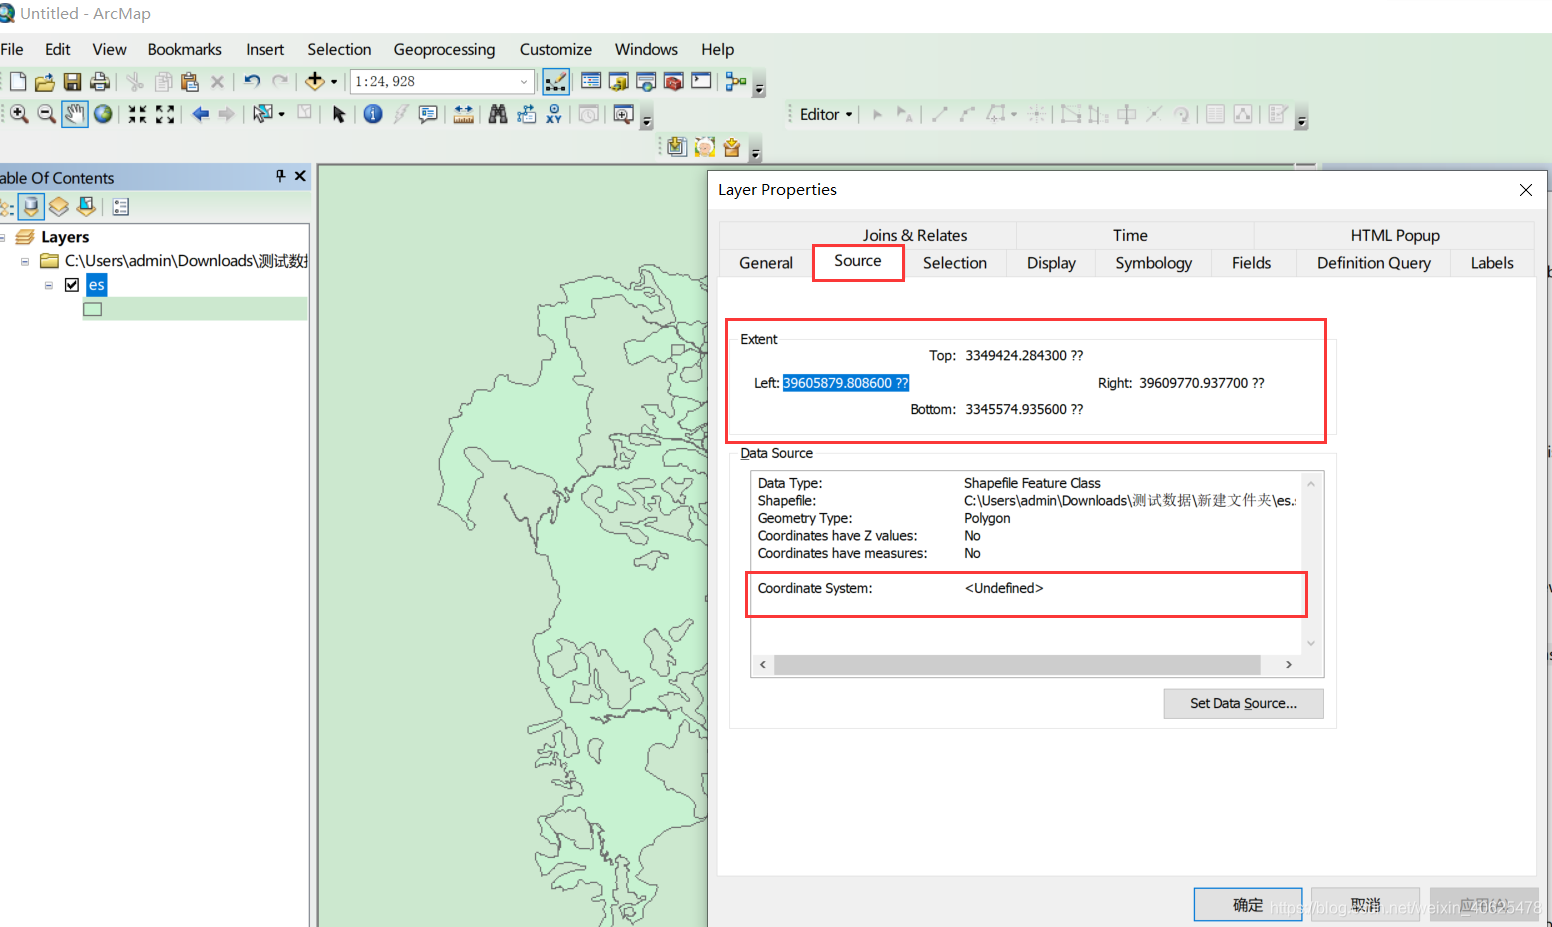Viewport: 1552px width, 927px height.
Task: Switch to the Definition Query tab
Action: coord(1374,263)
